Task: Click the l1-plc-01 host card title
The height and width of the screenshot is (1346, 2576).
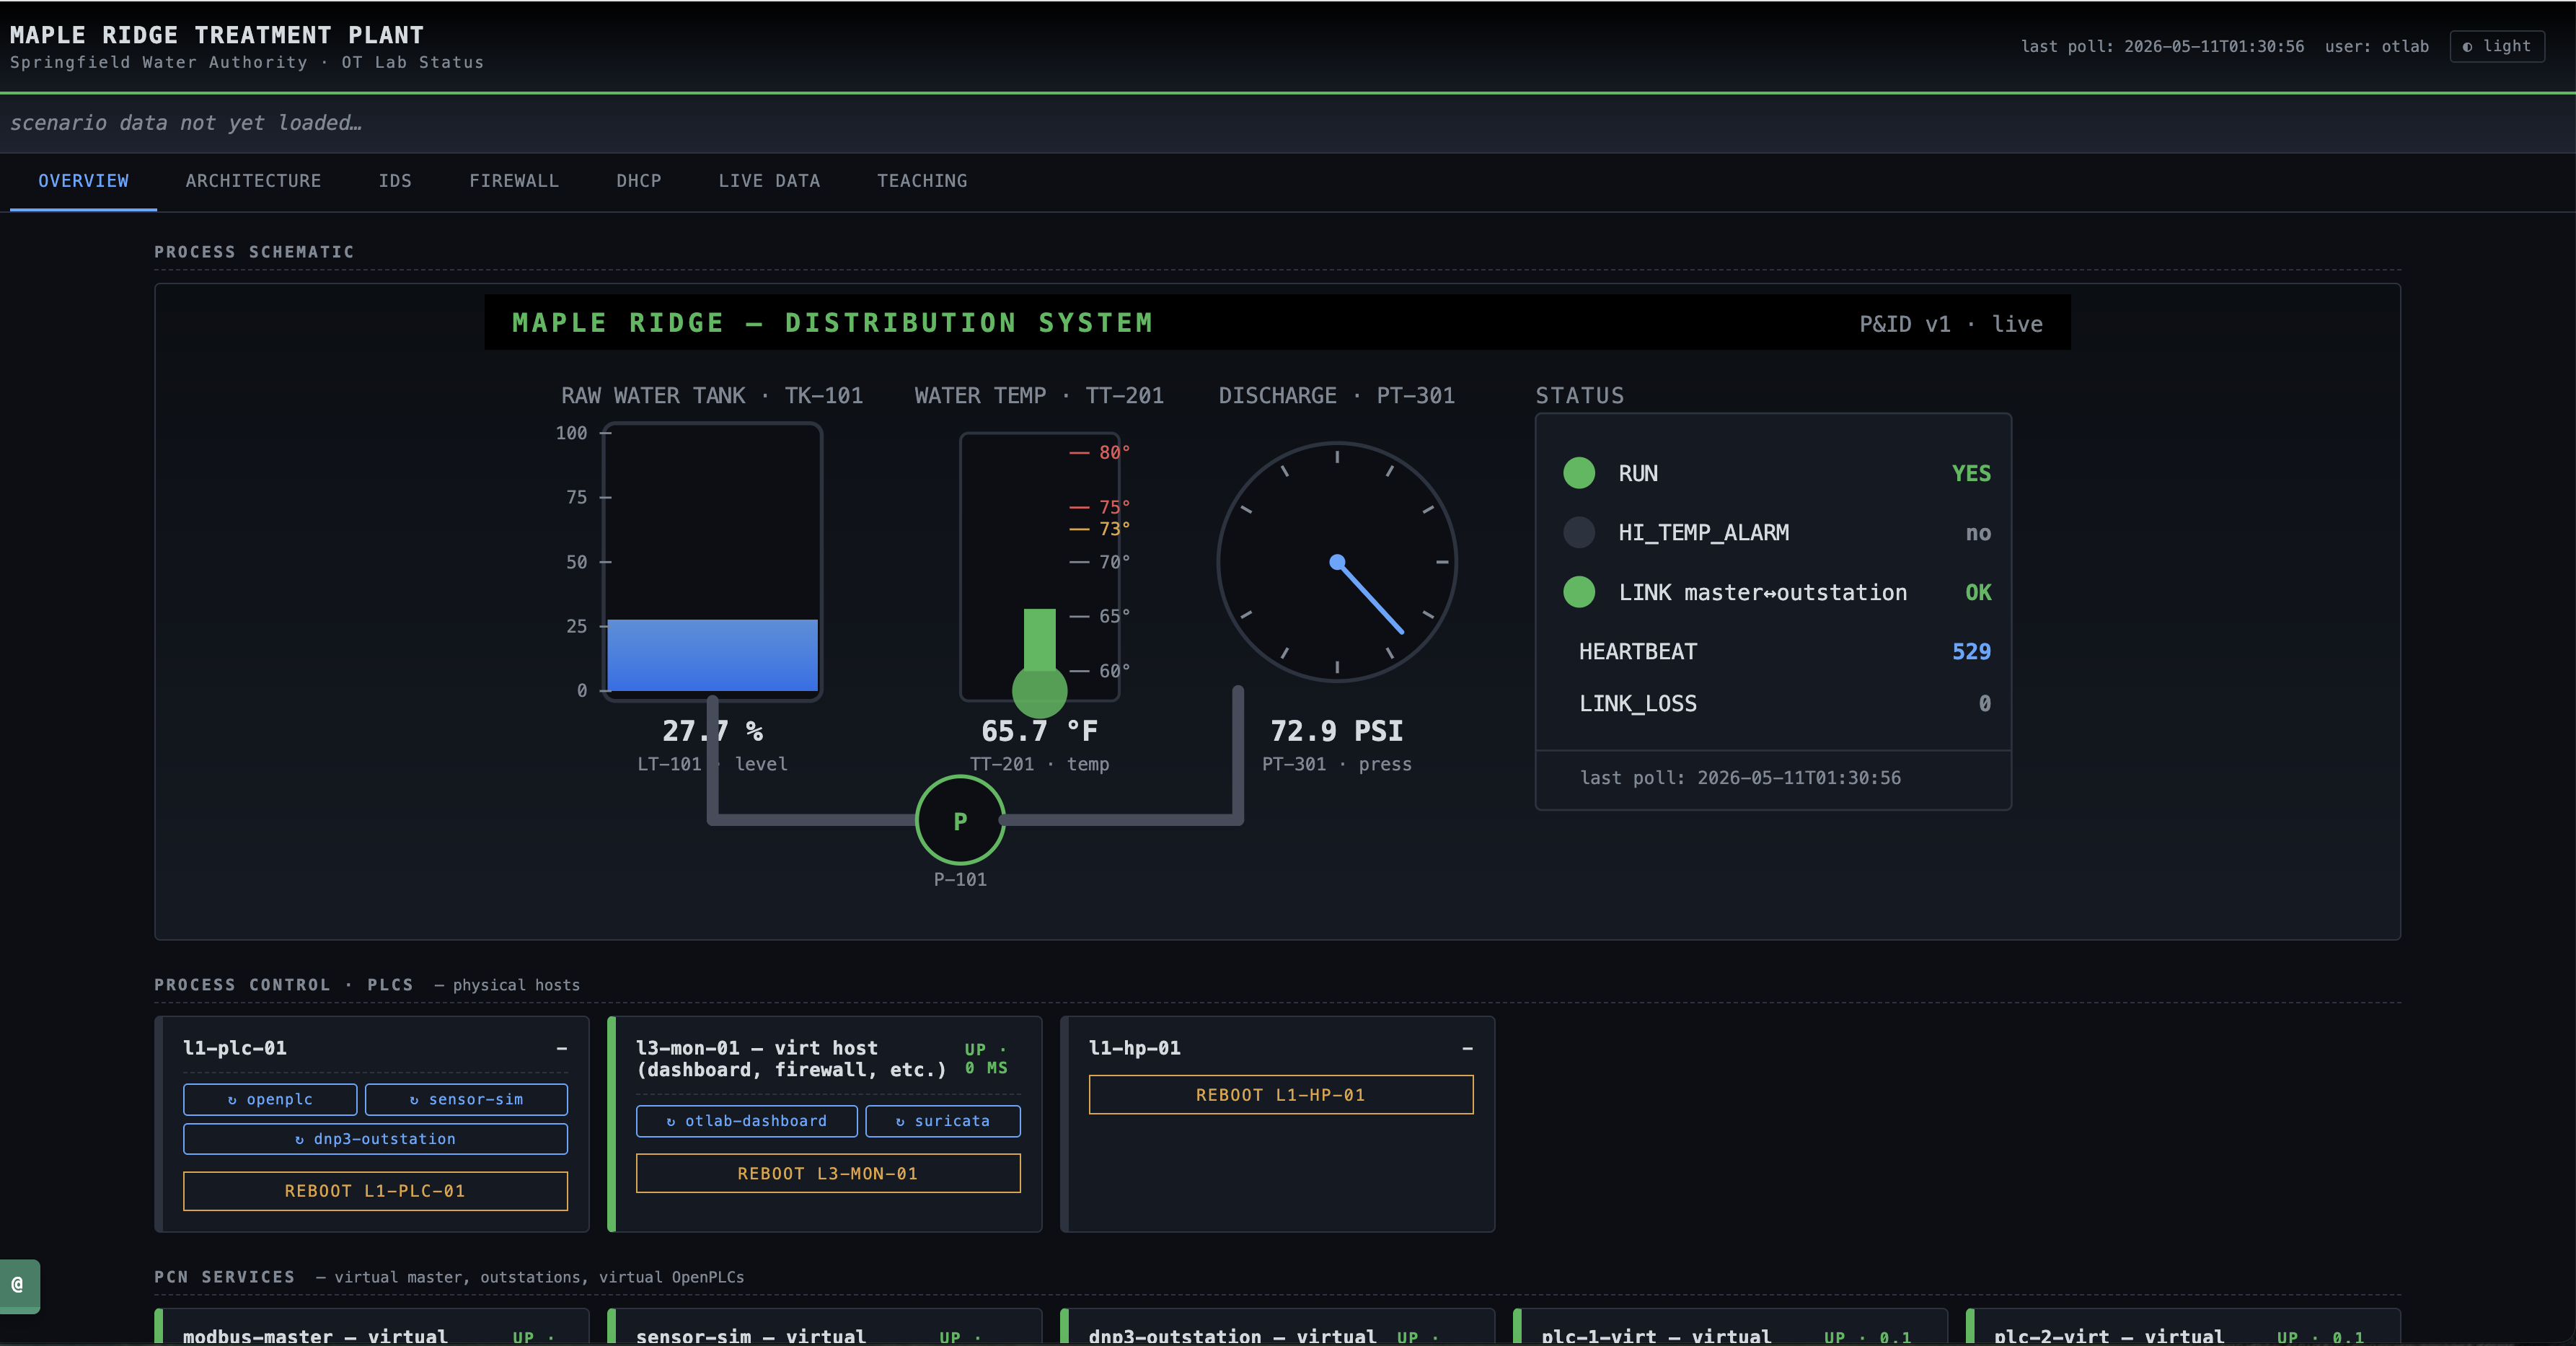Action: [x=235, y=1048]
